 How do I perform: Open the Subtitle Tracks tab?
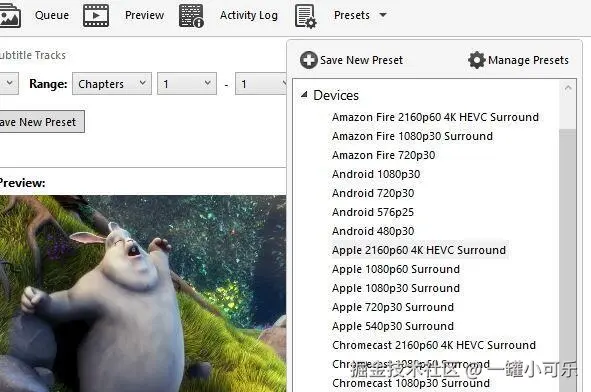click(33, 55)
